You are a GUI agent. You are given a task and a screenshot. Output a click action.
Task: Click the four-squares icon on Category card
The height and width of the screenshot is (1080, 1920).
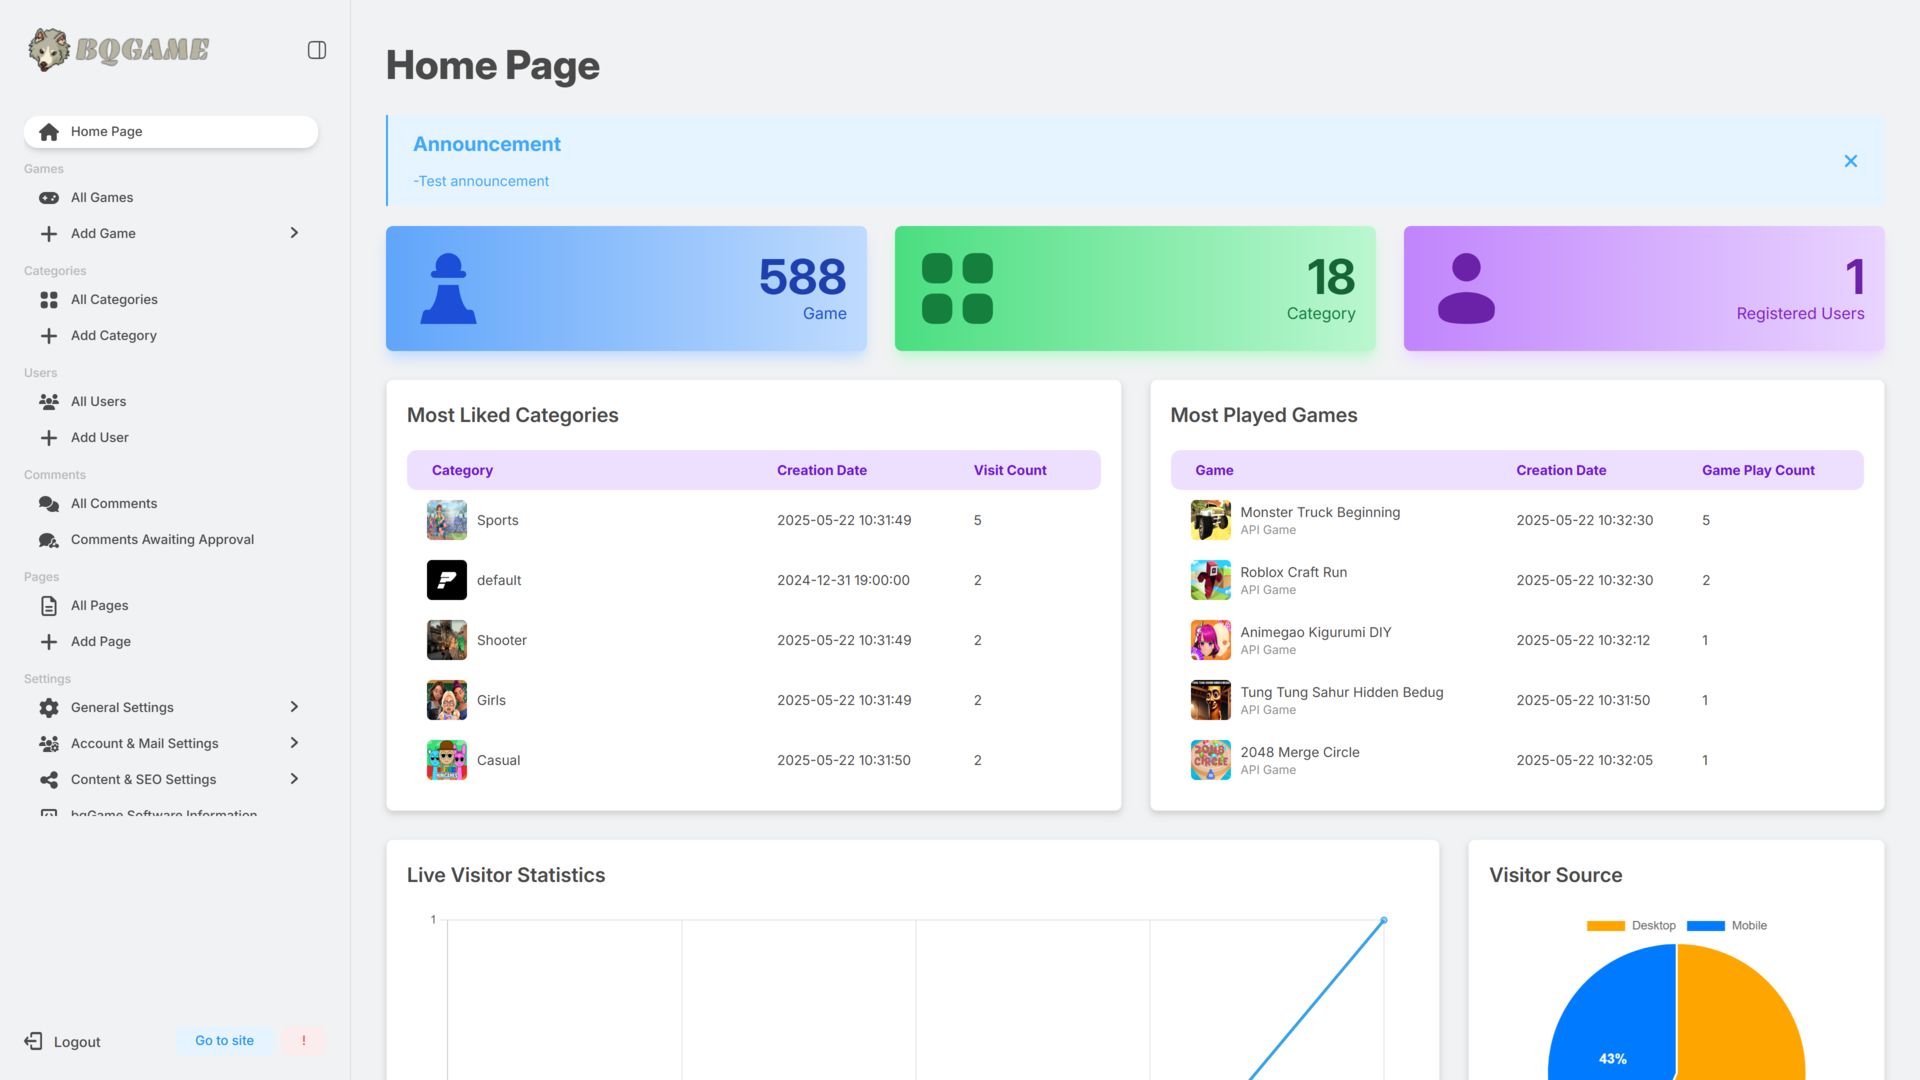957,288
